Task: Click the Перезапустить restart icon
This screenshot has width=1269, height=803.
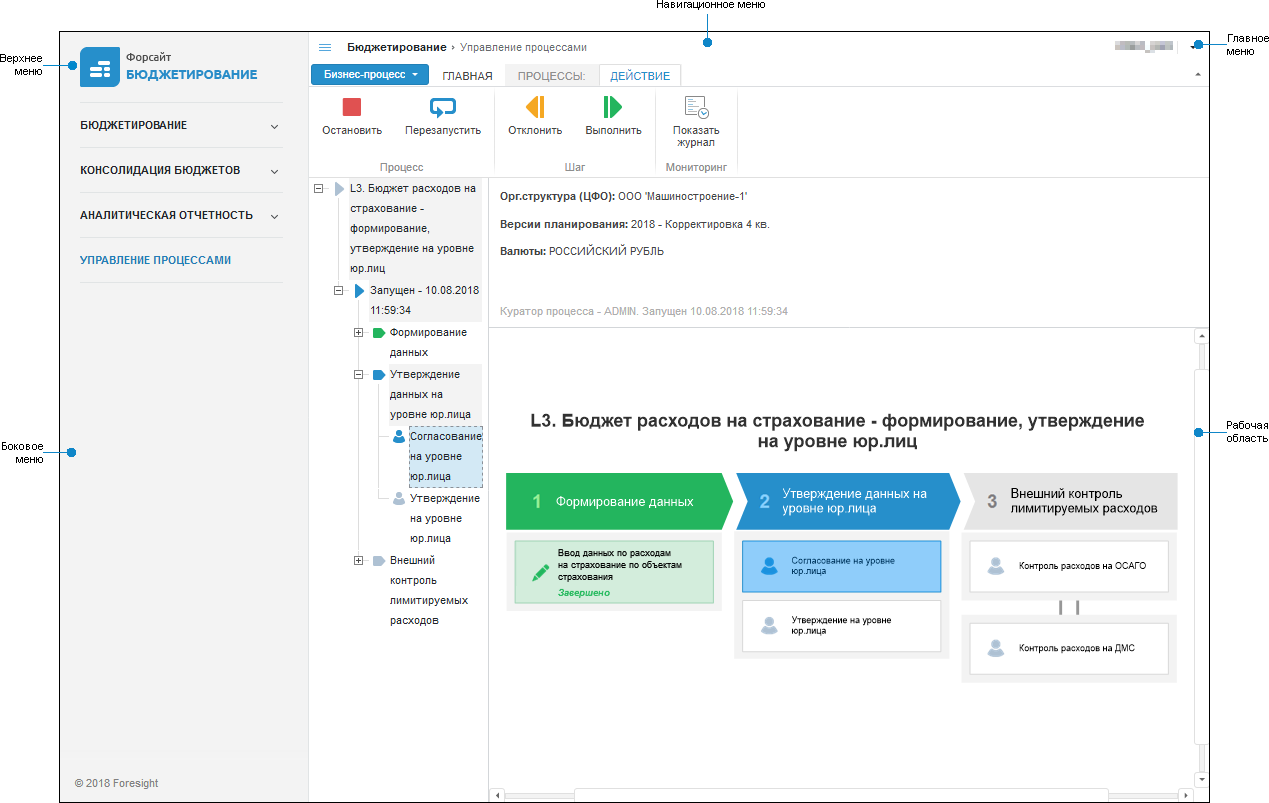Action: pyautogui.click(x=442, y=107)
